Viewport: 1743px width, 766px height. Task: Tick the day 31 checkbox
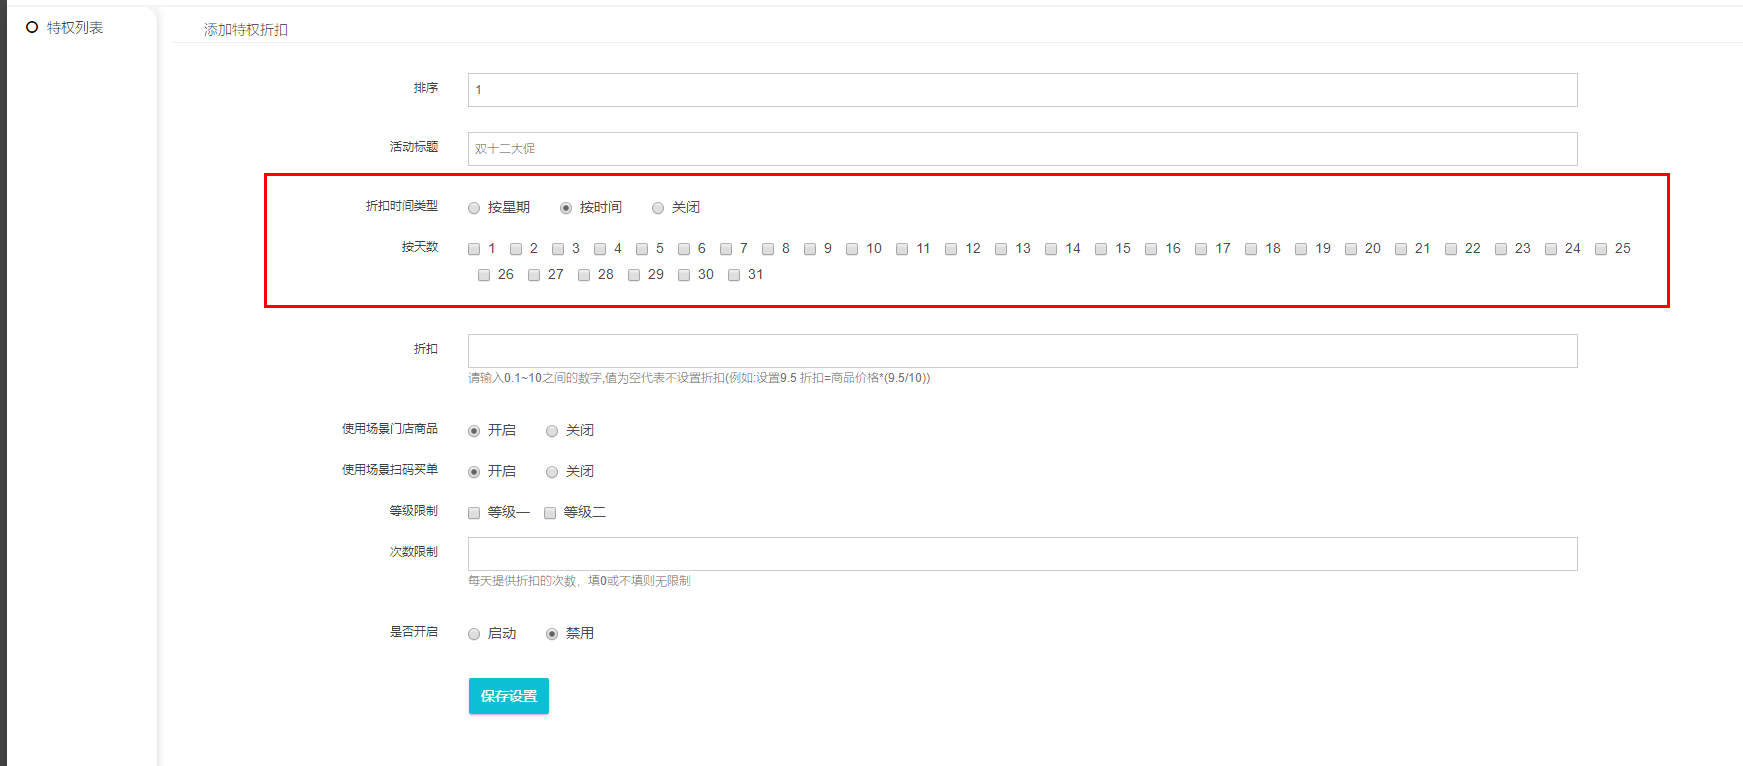734,275
